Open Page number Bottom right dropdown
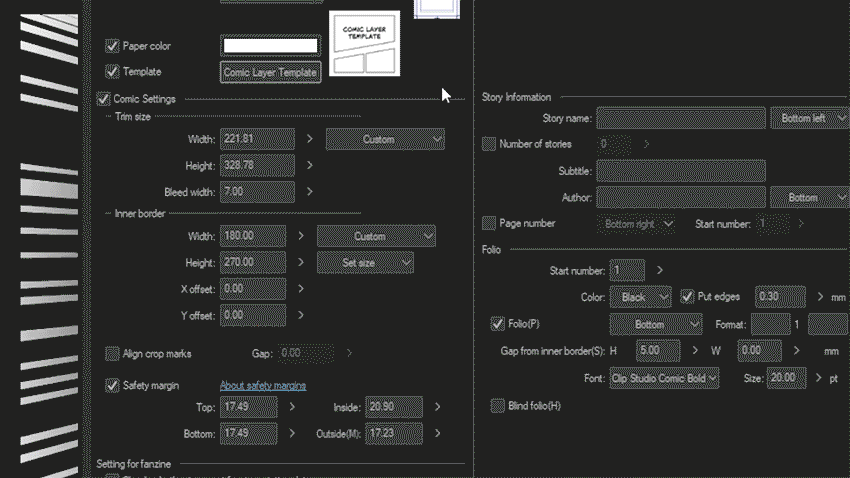This screenshot has height=478, width=850. click(635, 224)
